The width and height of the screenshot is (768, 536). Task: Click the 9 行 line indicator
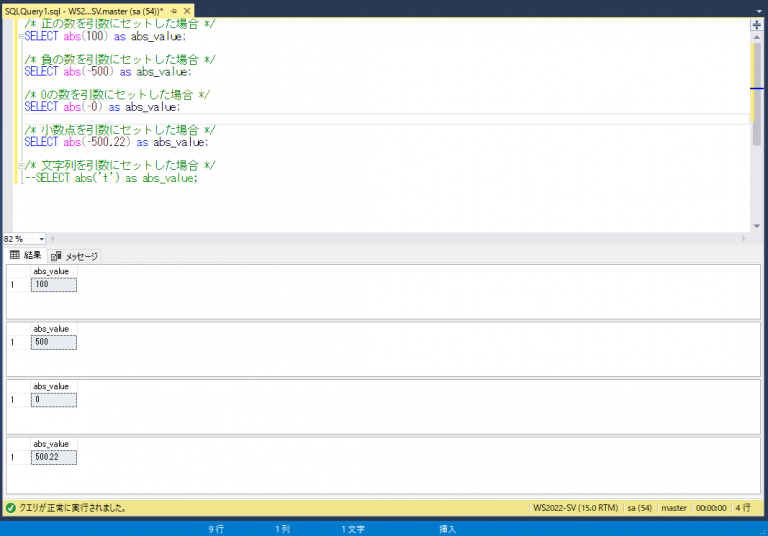click(216, 529)
